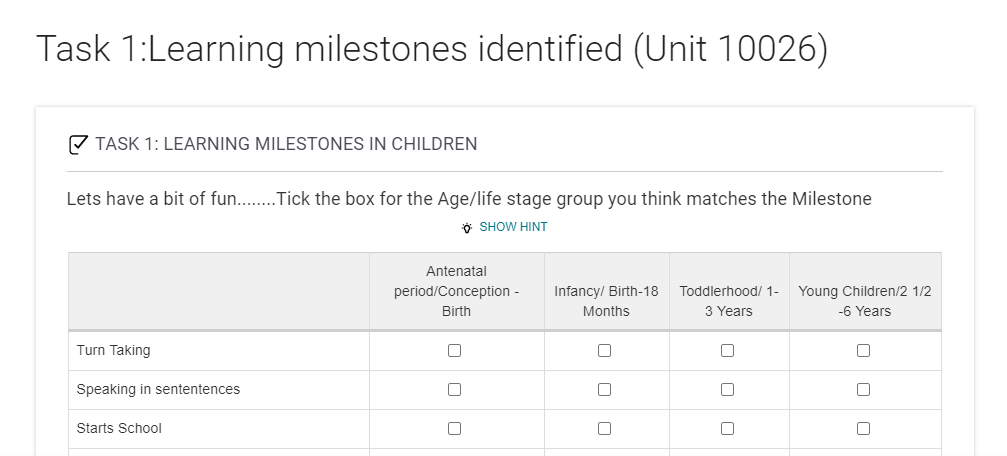The image size is (1007, 456).
Task: Click the Antenatal period/Conception - Birth column header
Action: pos(456,291)
